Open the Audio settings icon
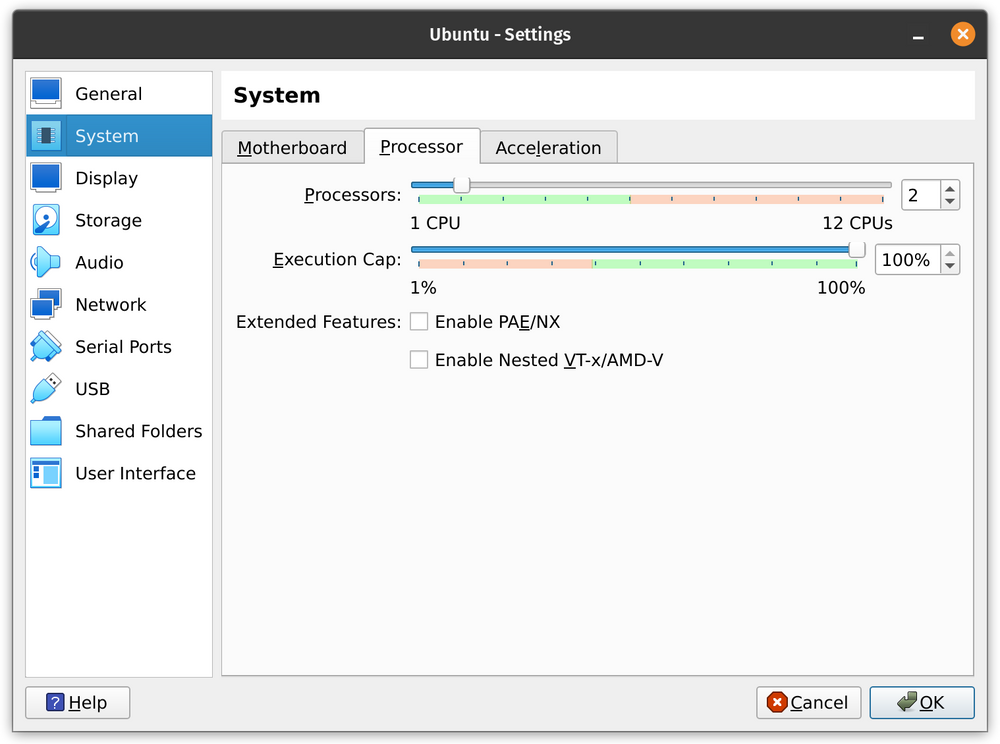Screen dimensions: 1000x744 coord(46,262)
